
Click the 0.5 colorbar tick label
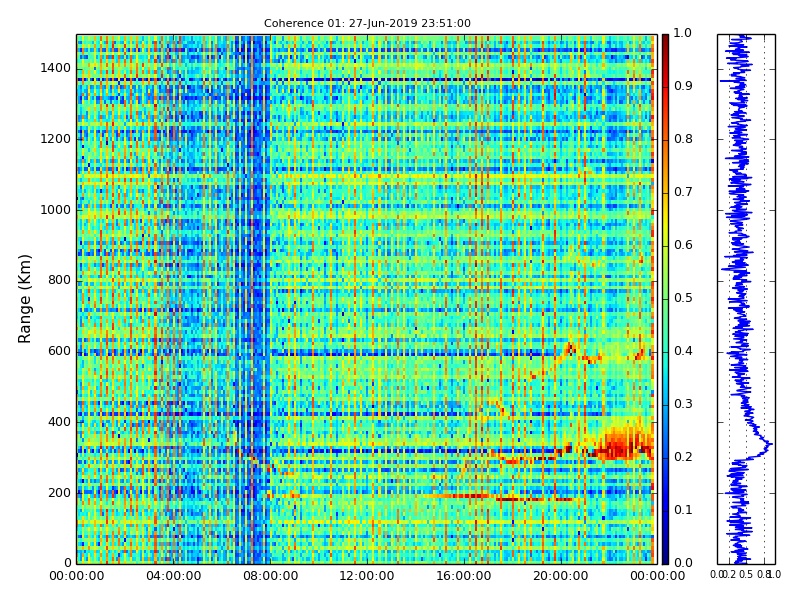[683, 298]
